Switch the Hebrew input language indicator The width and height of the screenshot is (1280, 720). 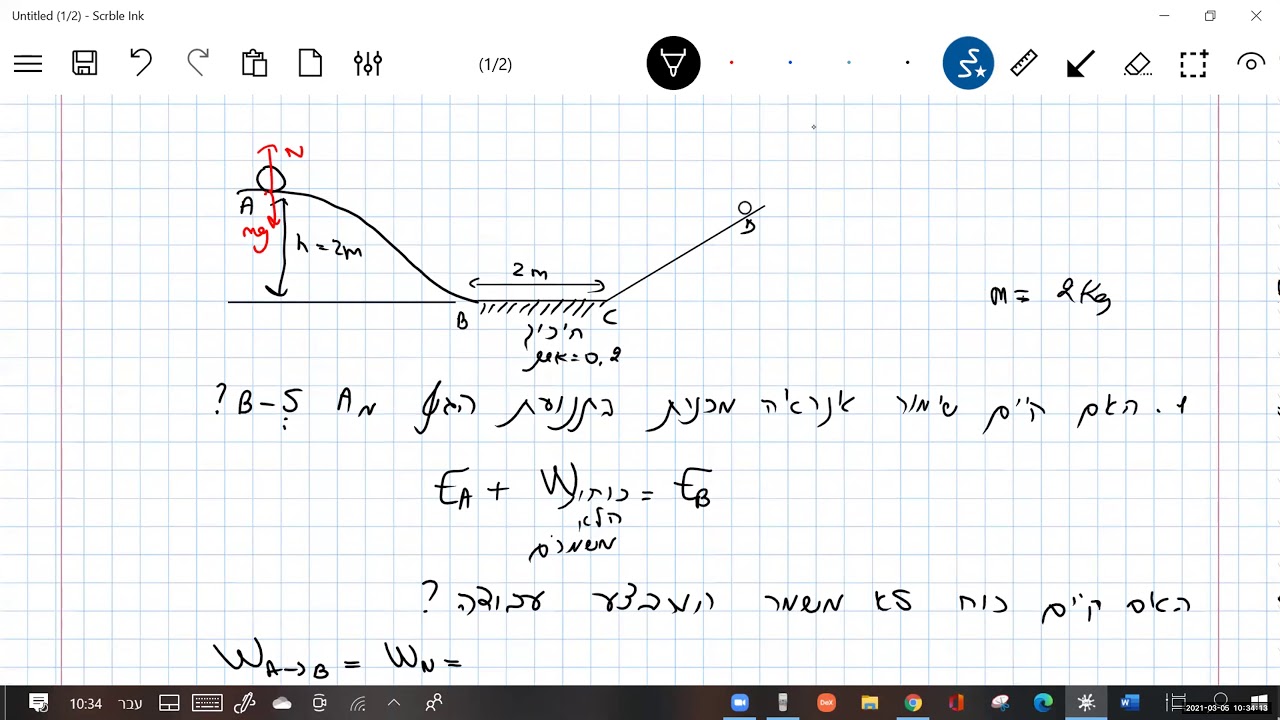pos(132,703)
